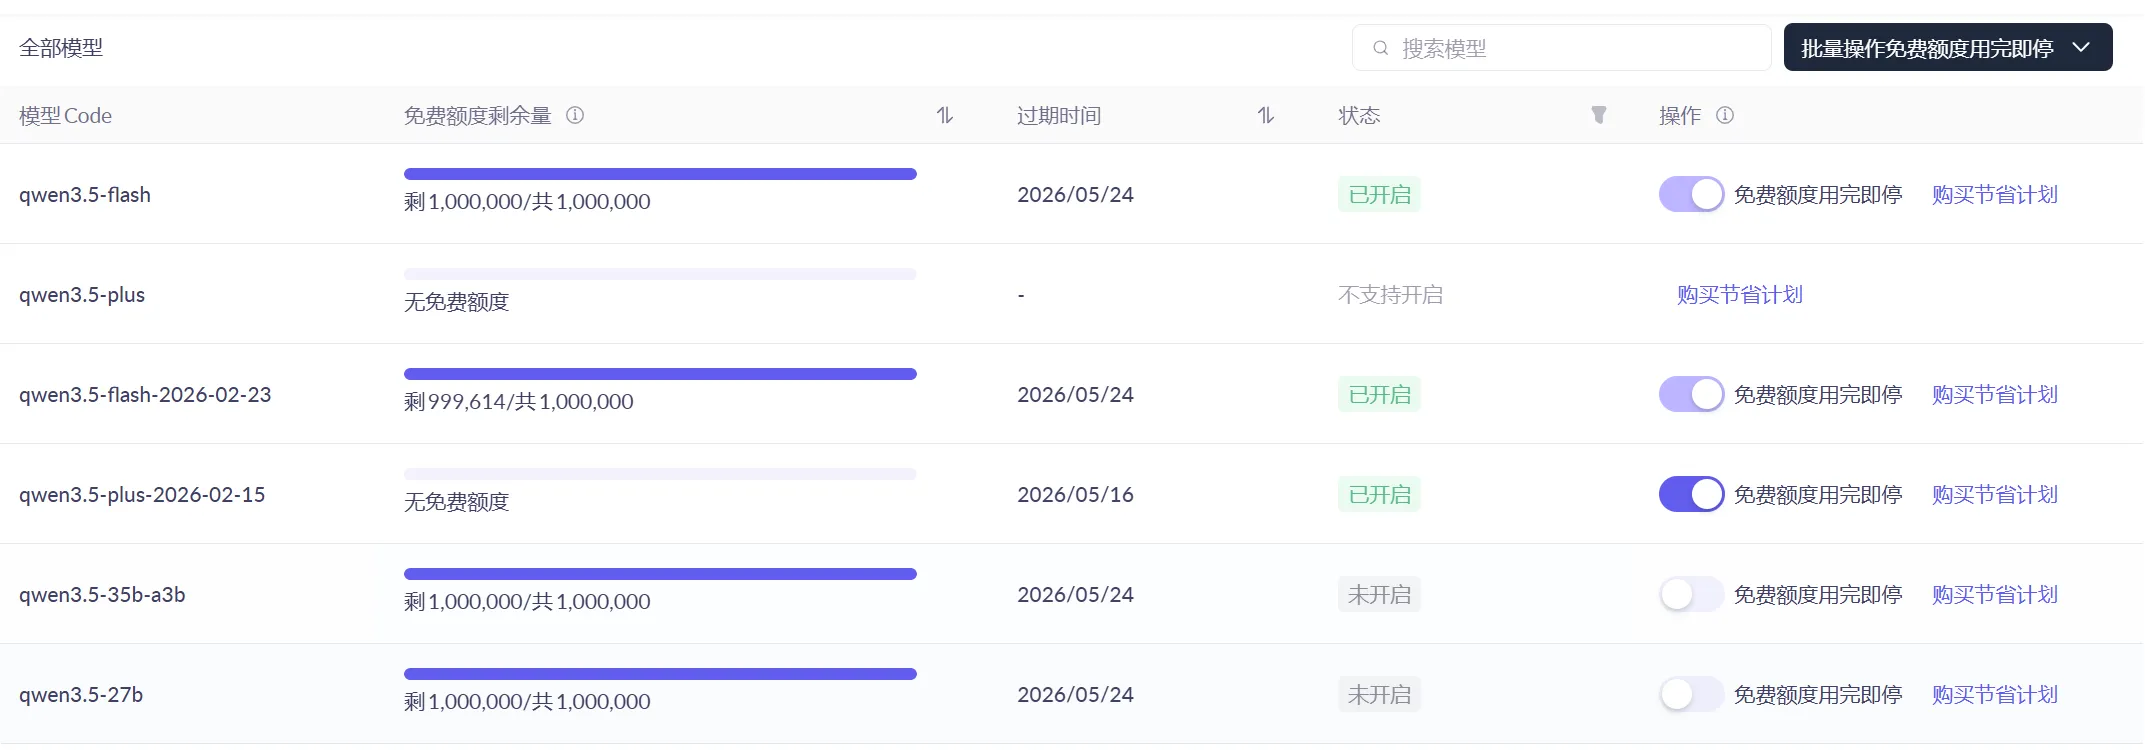Click expiry date 2026/05/16
This screenshot has width=2145, height=750.
pos(1075,494)
